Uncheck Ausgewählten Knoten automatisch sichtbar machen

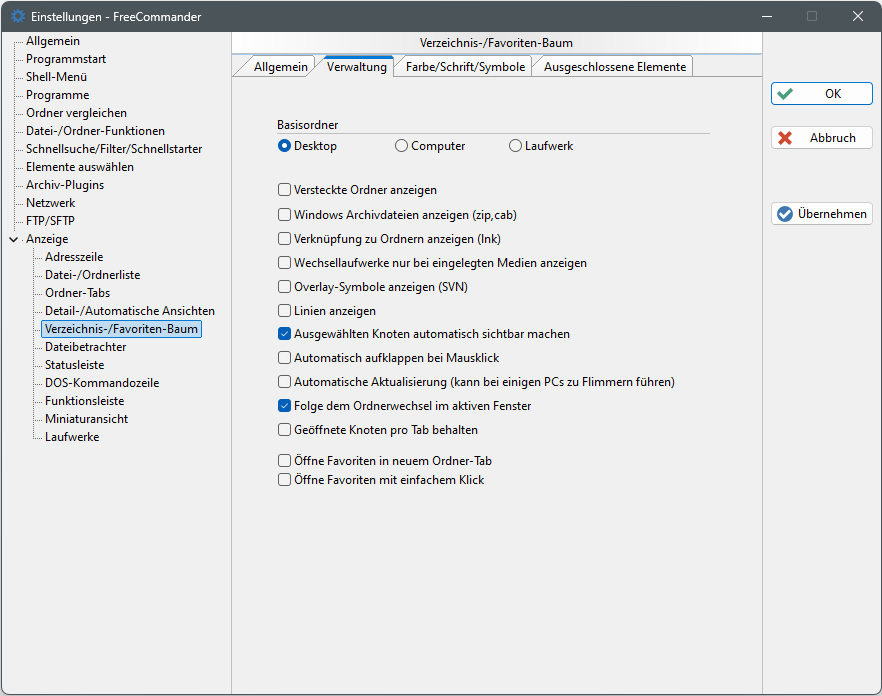[x=285, y=334]
